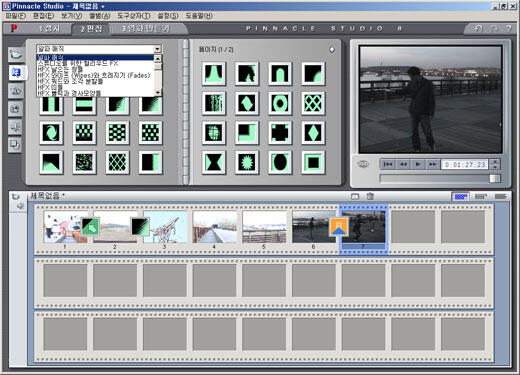Select storyboard clip number 4
520x375 pixels.
(215, 227)
